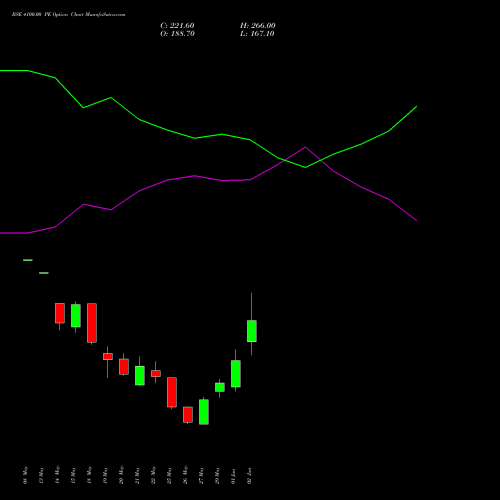Select the 19 May small red candlestick
500x500 pixels.
(108, 356)
